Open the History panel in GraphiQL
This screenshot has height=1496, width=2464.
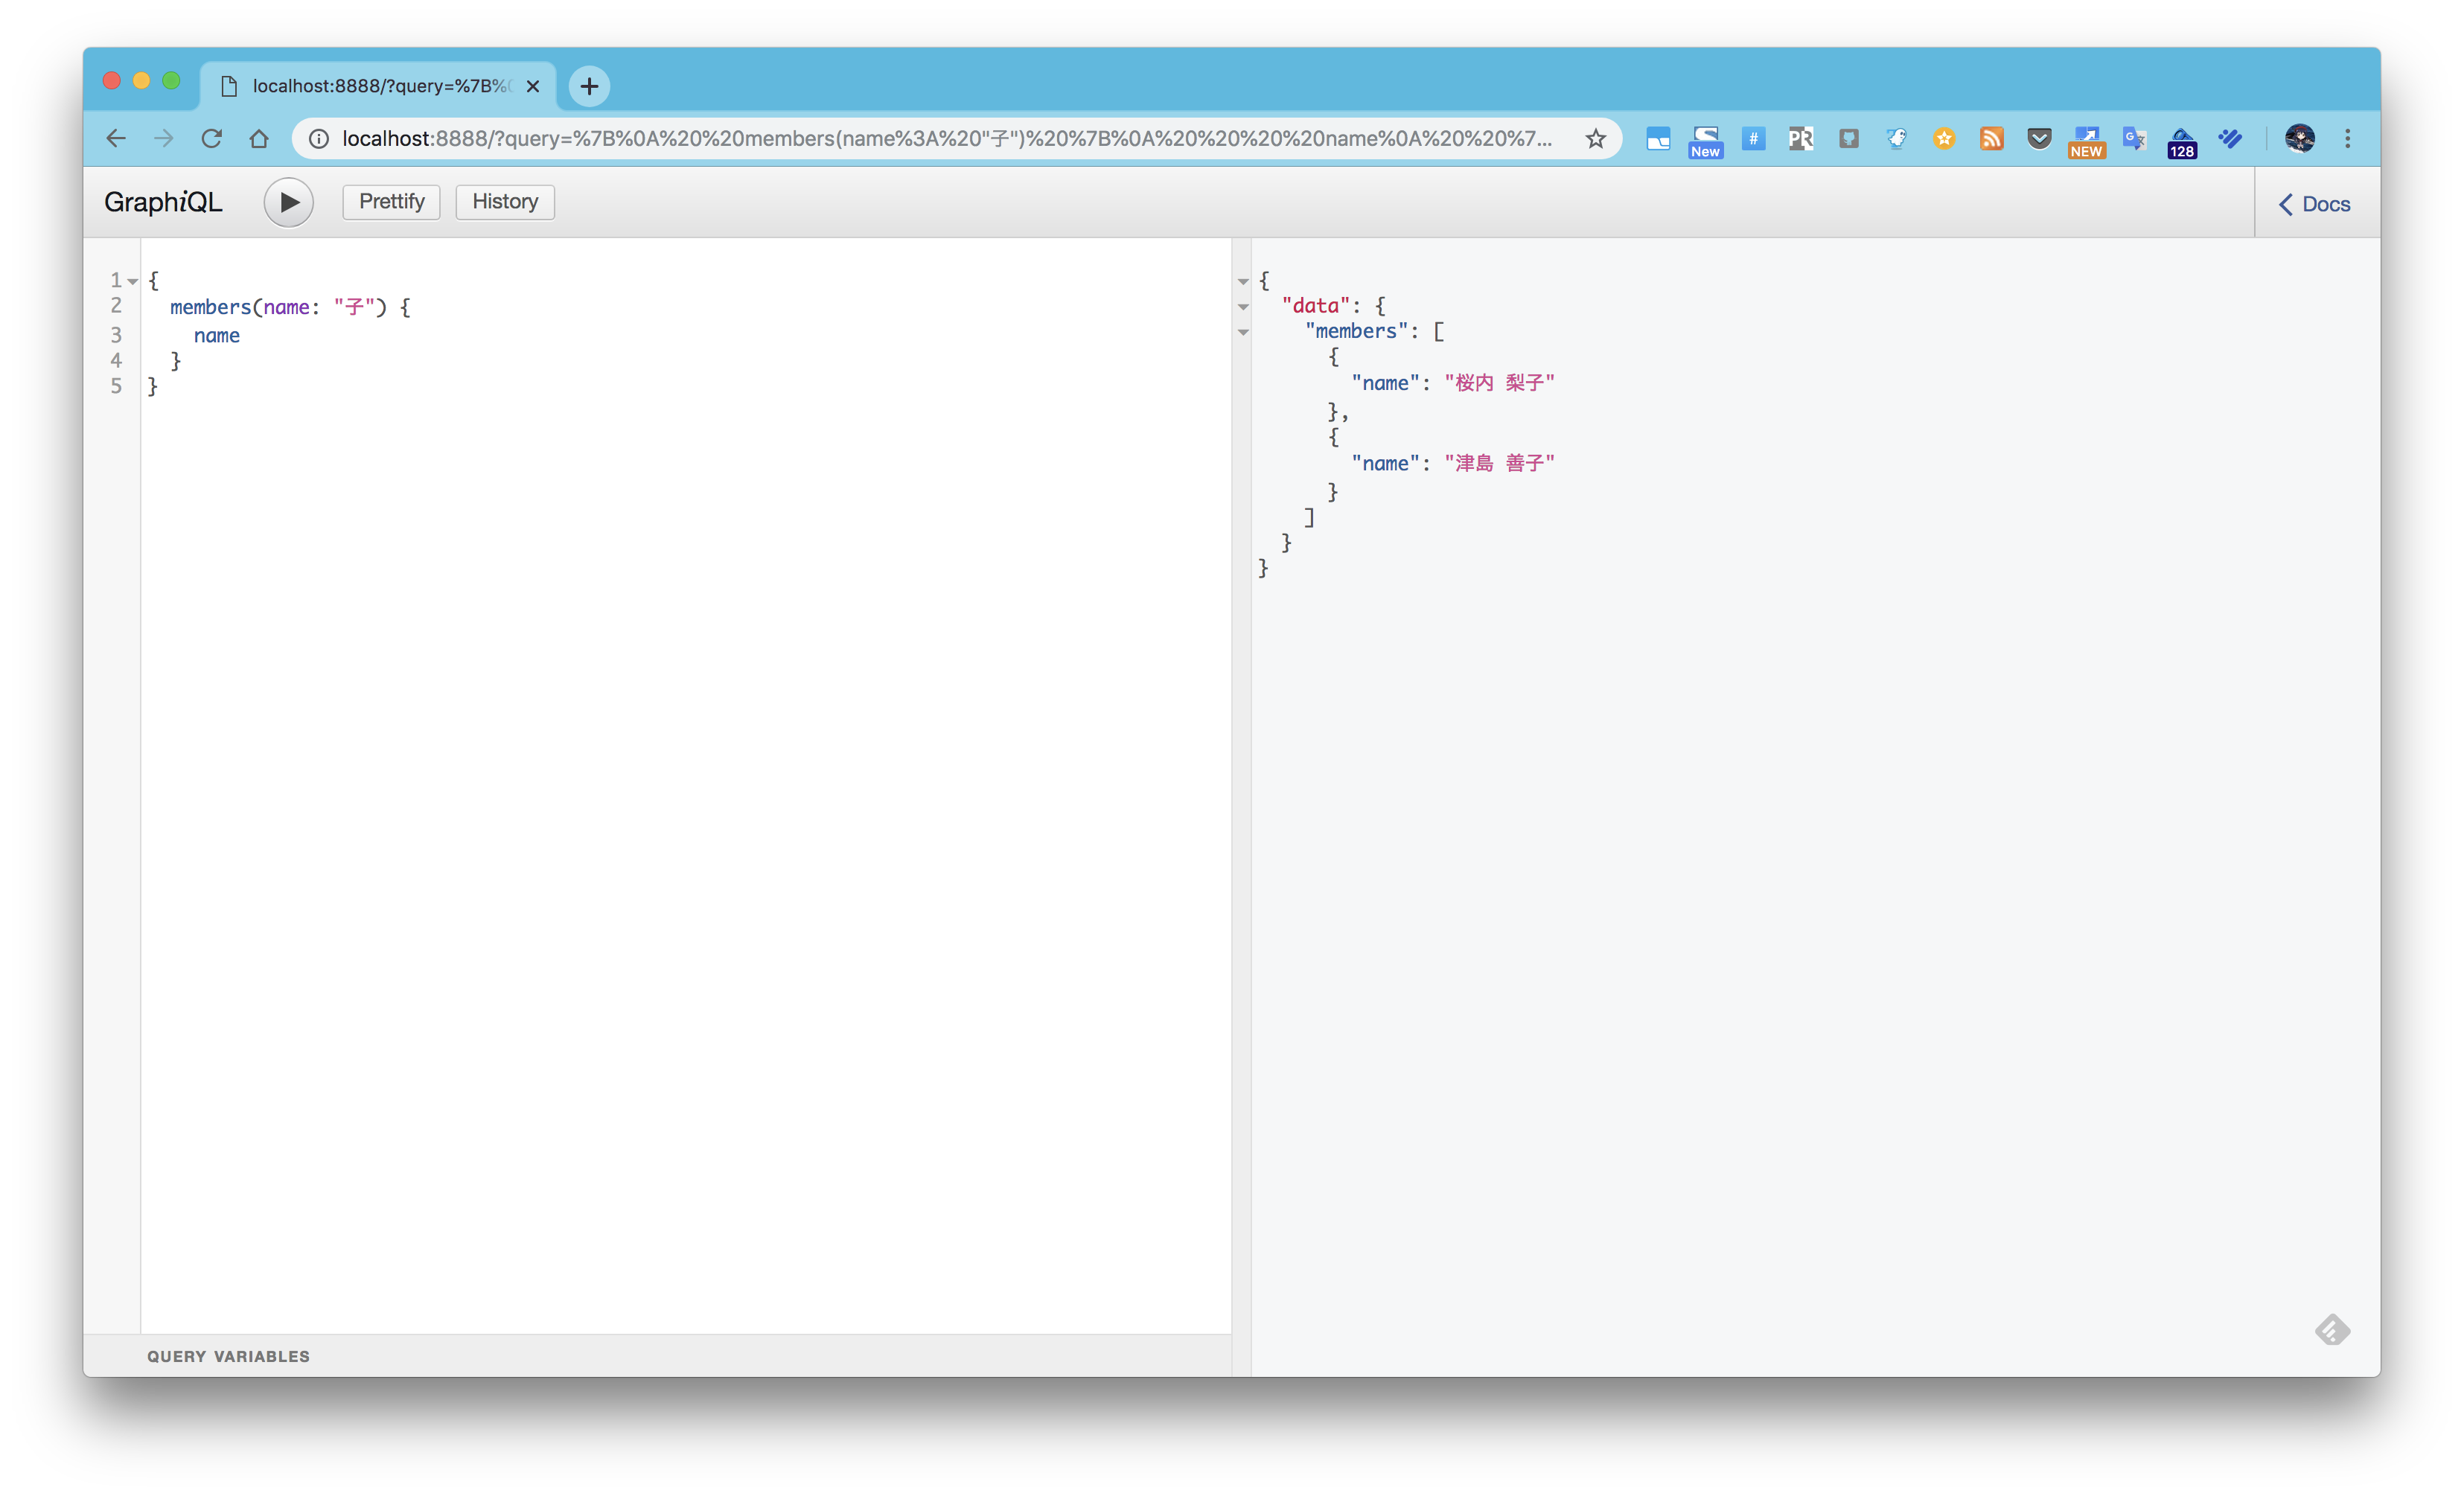[504, 201]
